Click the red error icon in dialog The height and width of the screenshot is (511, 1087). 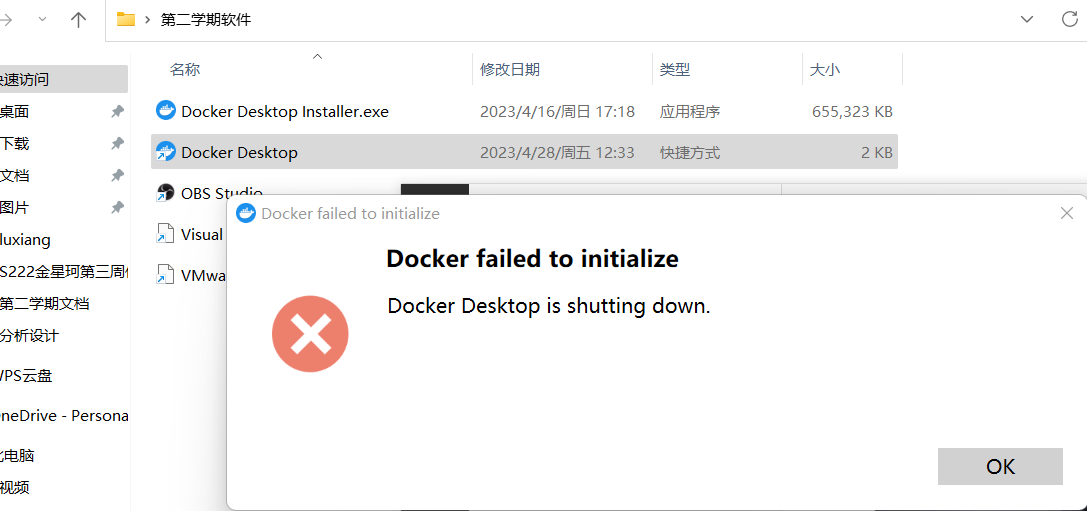point(310,334)
